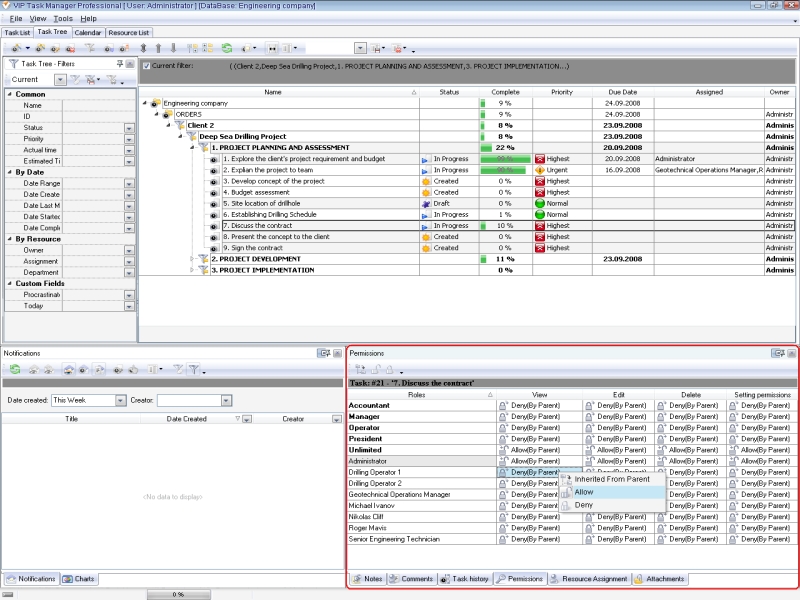Image resolution: width=800 pixels, height=600 pixels.
Task: Switch to the Calendar tab
Action: pyautogui.click(x=87, y=32)
